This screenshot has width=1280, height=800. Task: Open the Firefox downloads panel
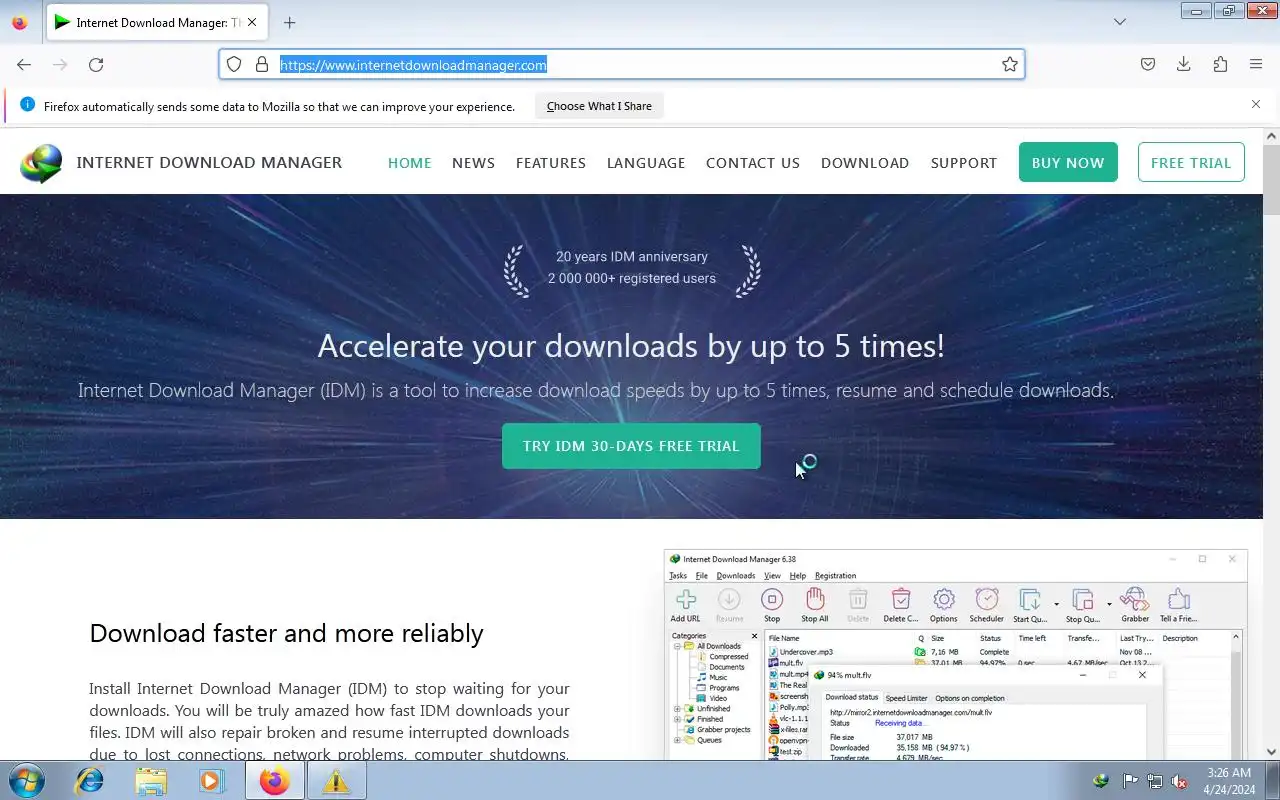pos(1184,64)
